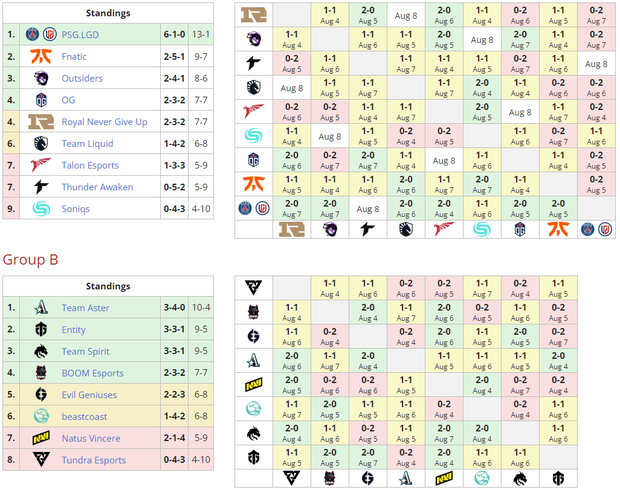Image resolution: width=620 pixels, height=490 pixels.
Task: Click Team Aster's 3-4-0 record
Action: coord(174,308)
